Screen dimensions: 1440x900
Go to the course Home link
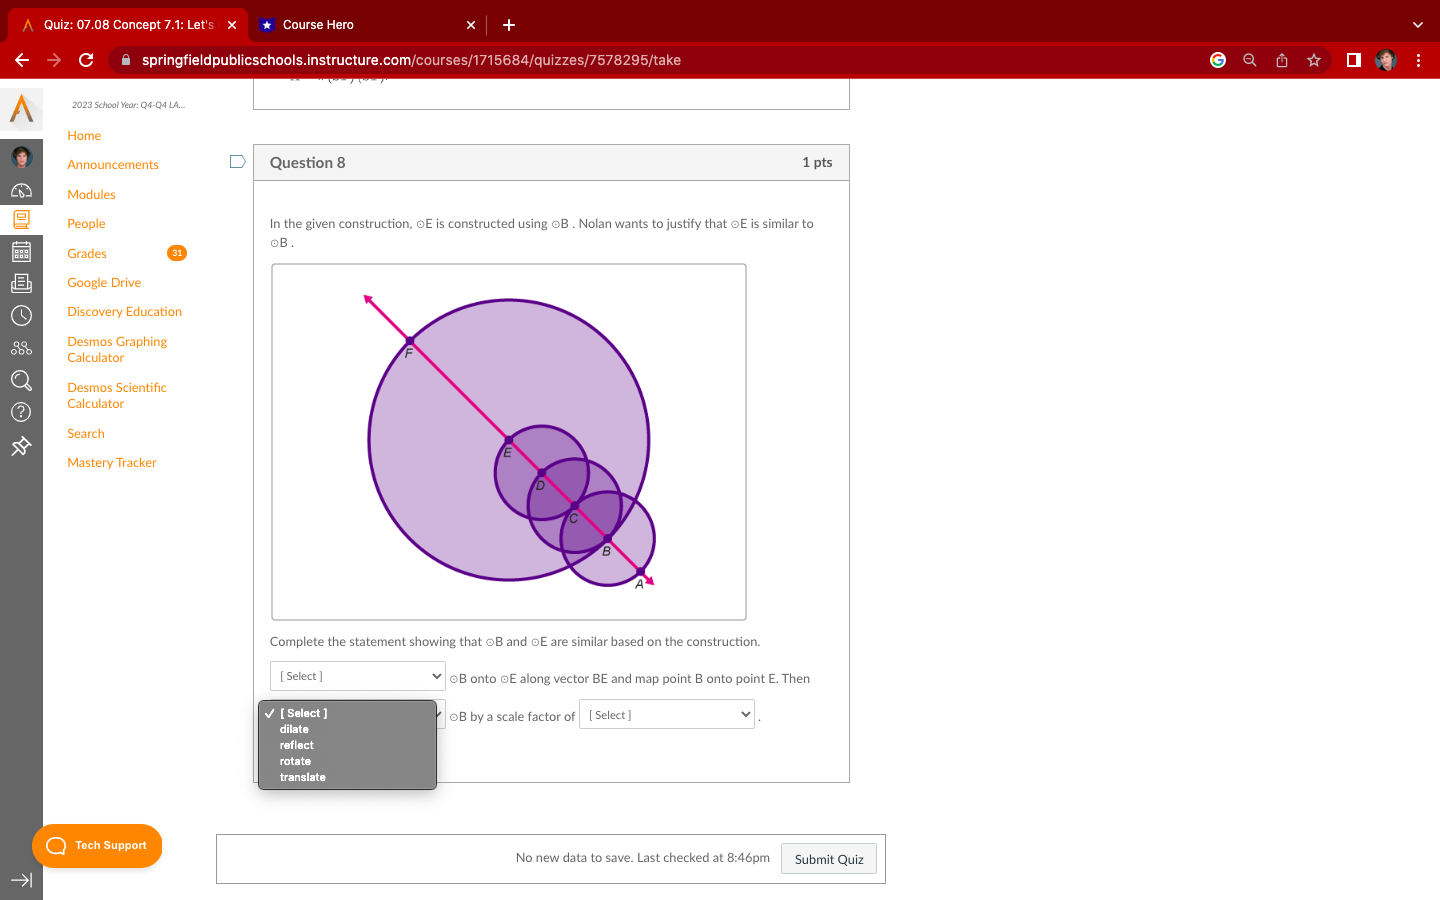tap(84, 136)
